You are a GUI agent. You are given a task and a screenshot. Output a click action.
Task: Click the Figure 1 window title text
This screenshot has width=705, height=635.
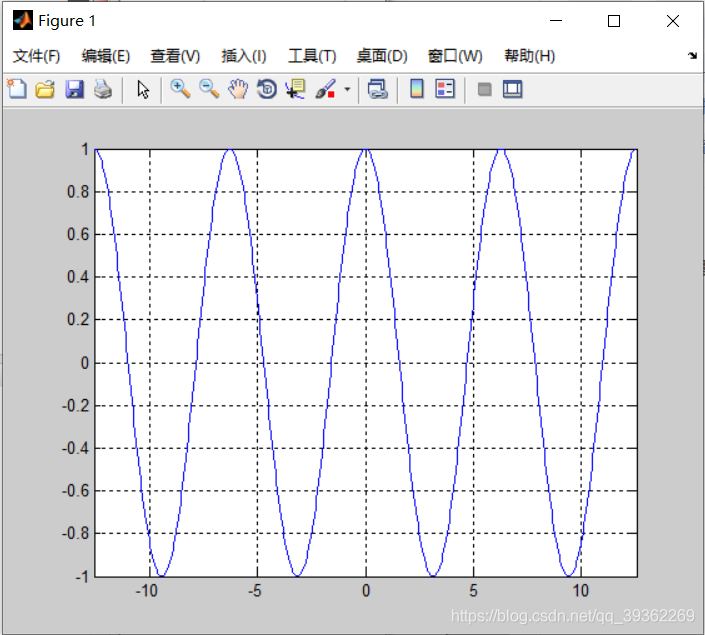[67, 21]
